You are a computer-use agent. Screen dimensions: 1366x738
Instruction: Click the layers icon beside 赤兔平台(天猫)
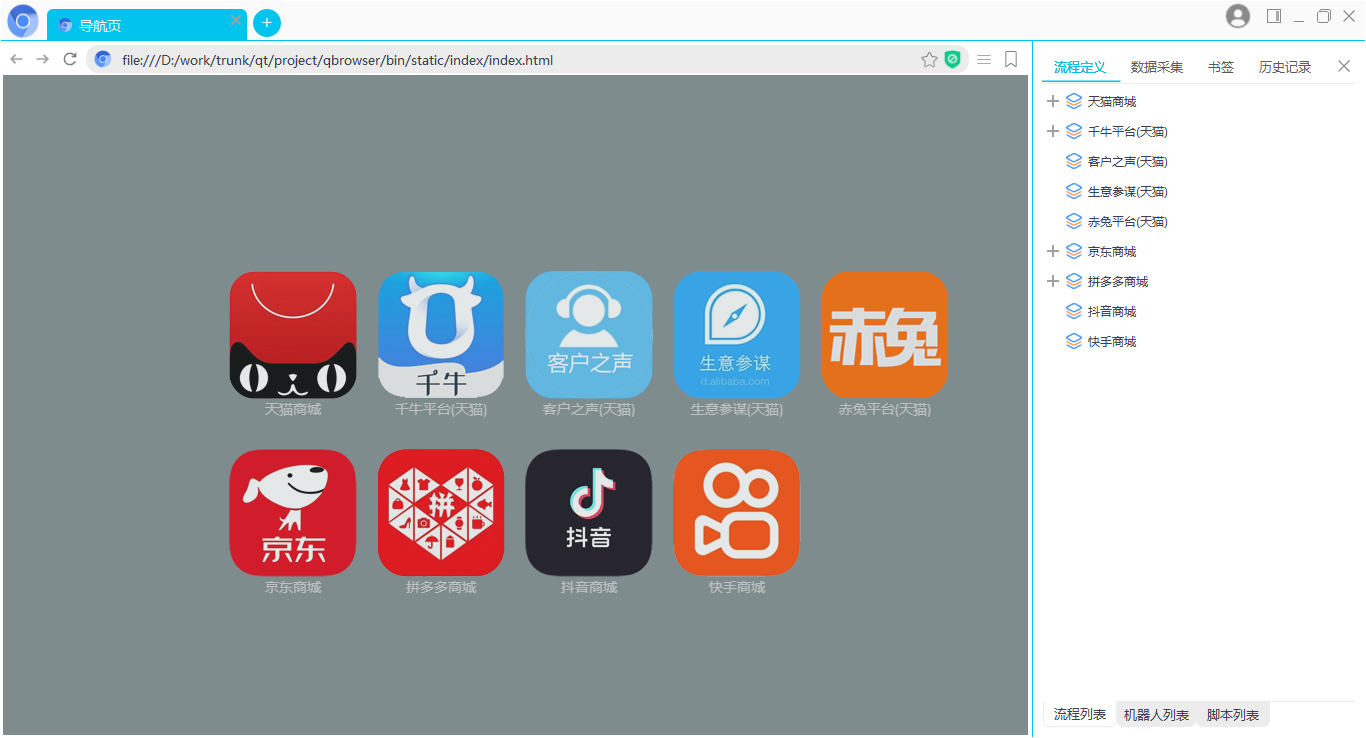click(1074, 221)
